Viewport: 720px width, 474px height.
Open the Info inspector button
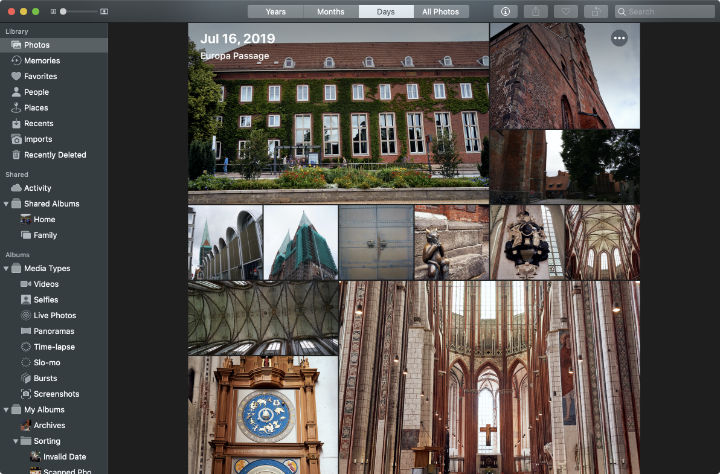click(508, 11)
